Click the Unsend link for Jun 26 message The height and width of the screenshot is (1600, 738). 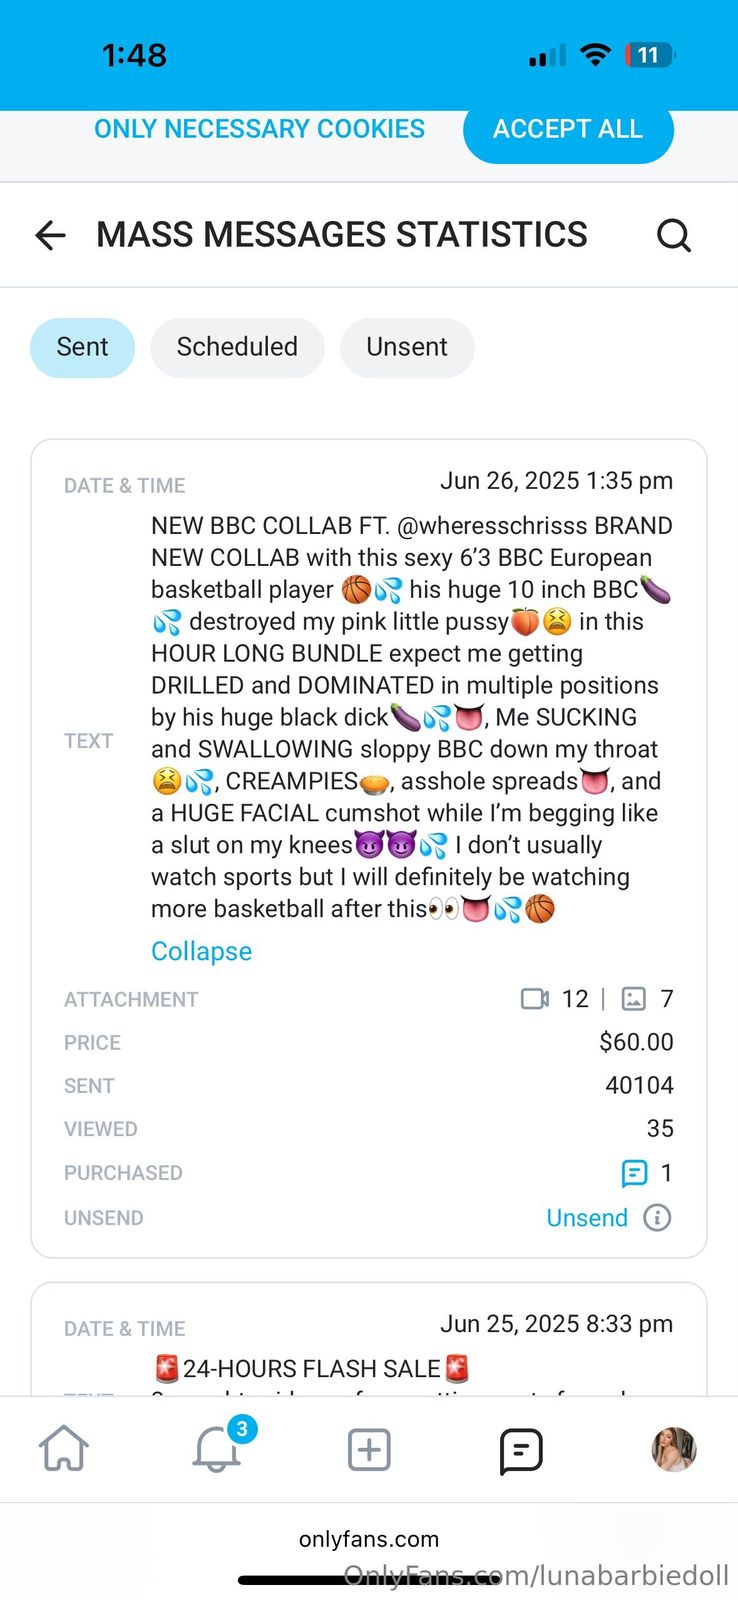point(587,1218)
